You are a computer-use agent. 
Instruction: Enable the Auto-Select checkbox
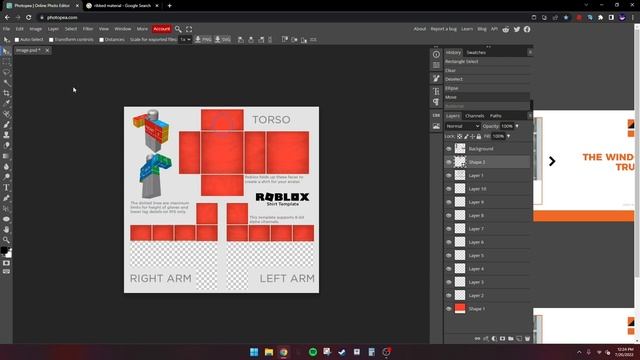[17, 40]
